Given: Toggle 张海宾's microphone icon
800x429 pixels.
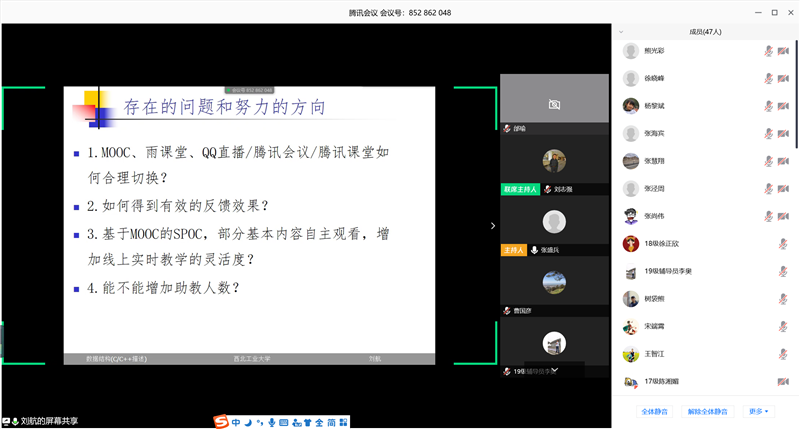Looking at the screenshot, I should (768, 134).
